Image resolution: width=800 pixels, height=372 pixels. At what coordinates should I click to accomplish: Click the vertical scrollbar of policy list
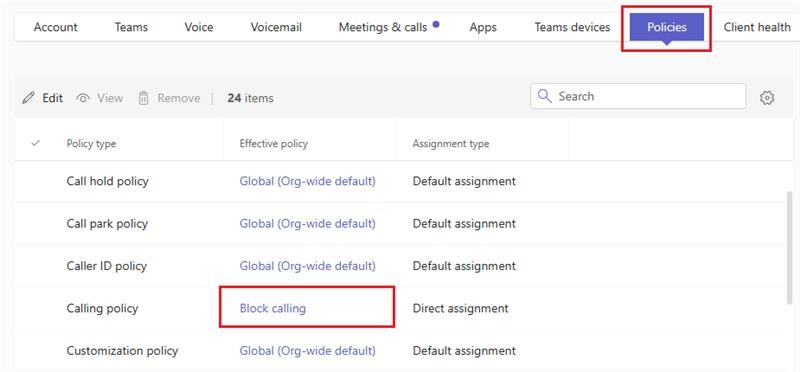(x=790, y=248)
